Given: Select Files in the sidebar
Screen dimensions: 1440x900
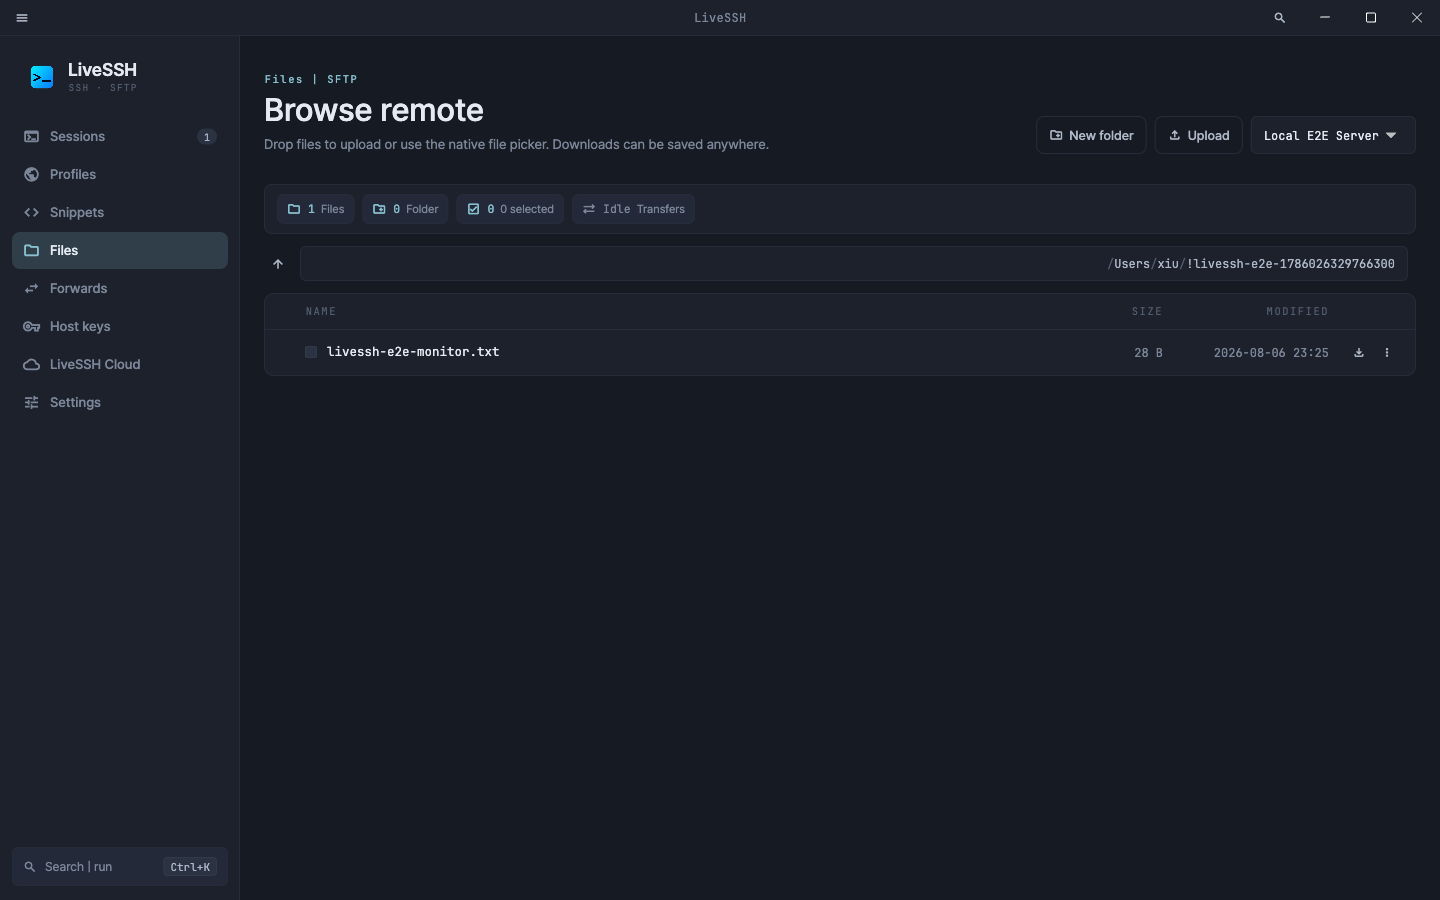Looking at the screenshot, I should (x=120, y=251).
